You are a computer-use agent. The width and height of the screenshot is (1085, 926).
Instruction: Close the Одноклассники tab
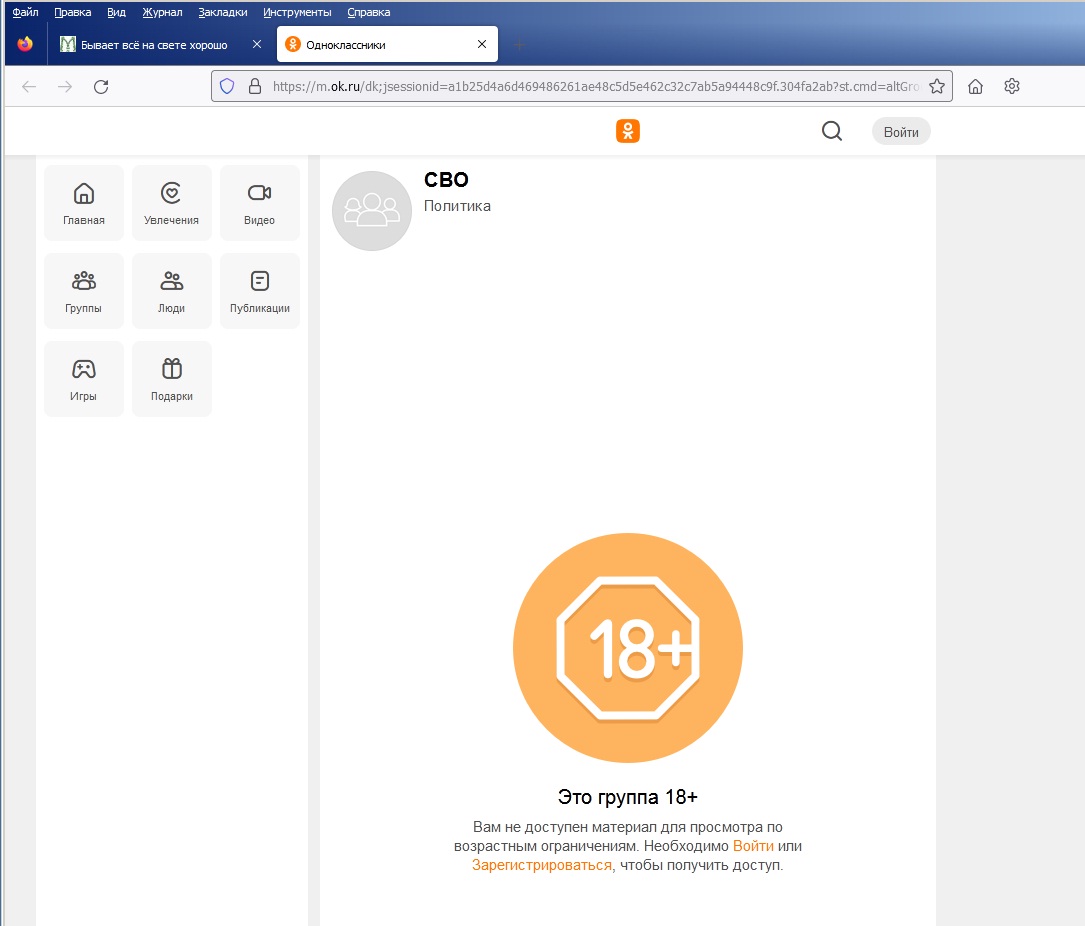482,44
